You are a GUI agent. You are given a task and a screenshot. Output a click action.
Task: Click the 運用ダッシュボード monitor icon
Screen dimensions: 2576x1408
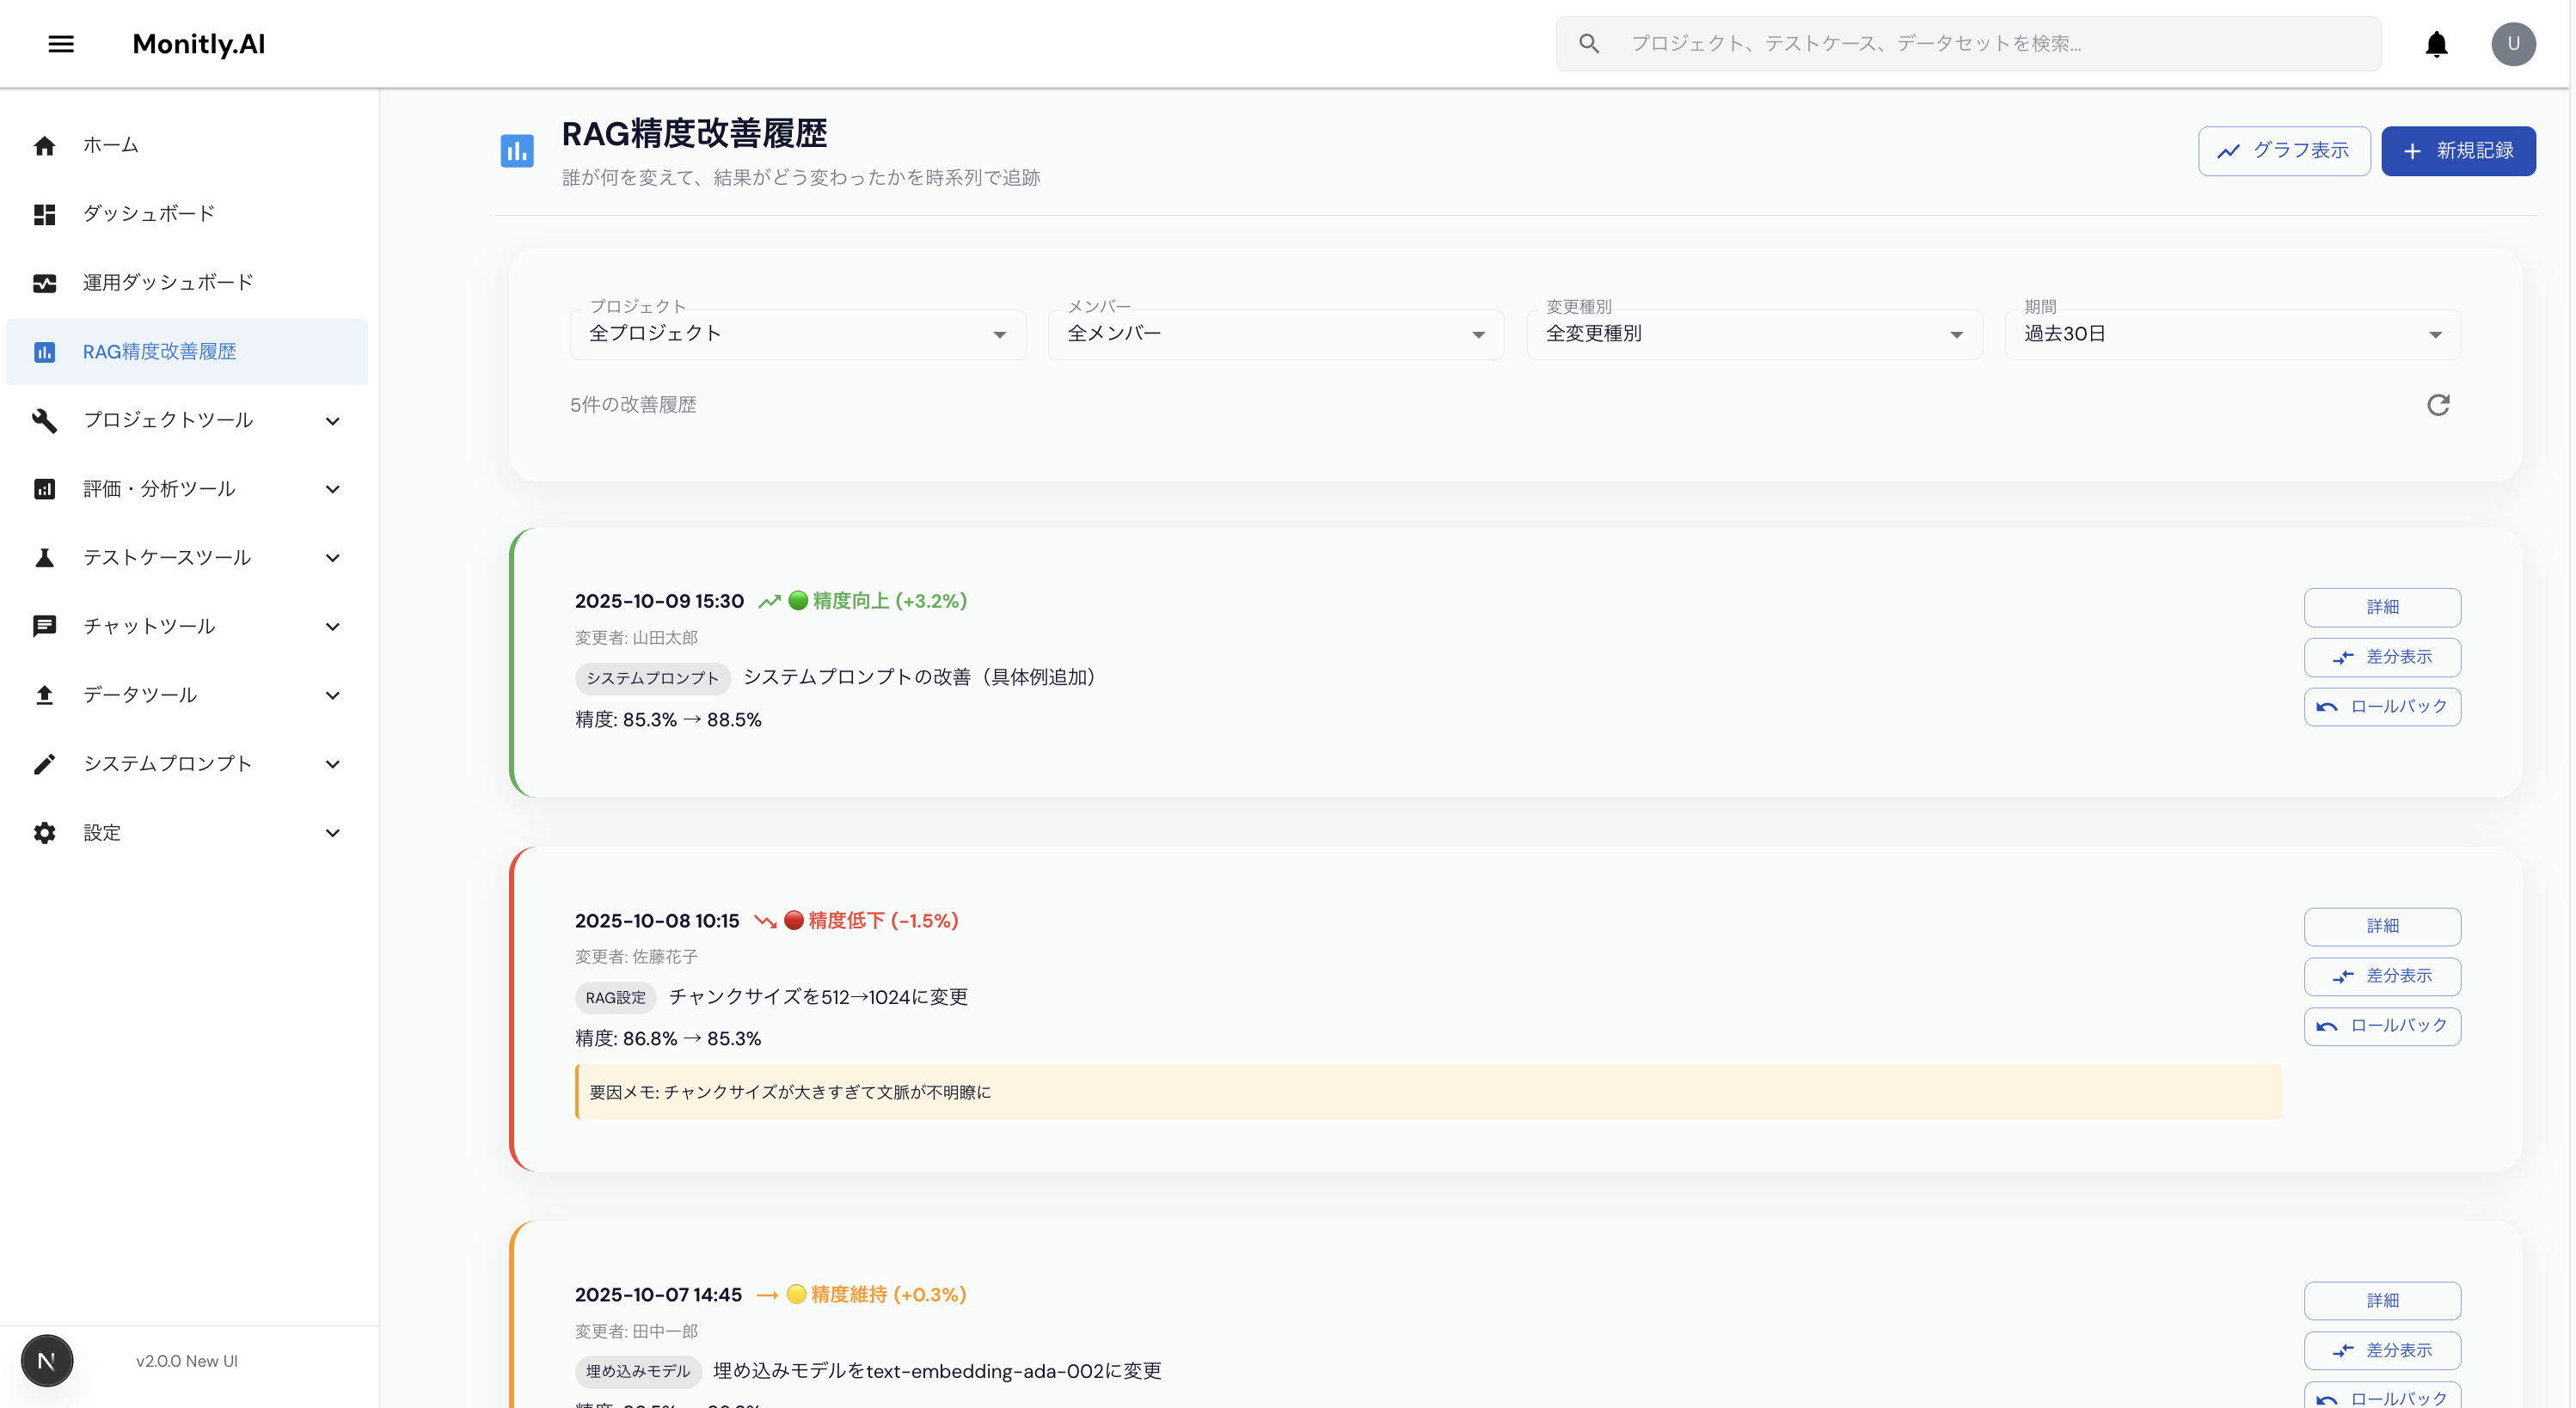pyautogui.click(x=44, y=283)
